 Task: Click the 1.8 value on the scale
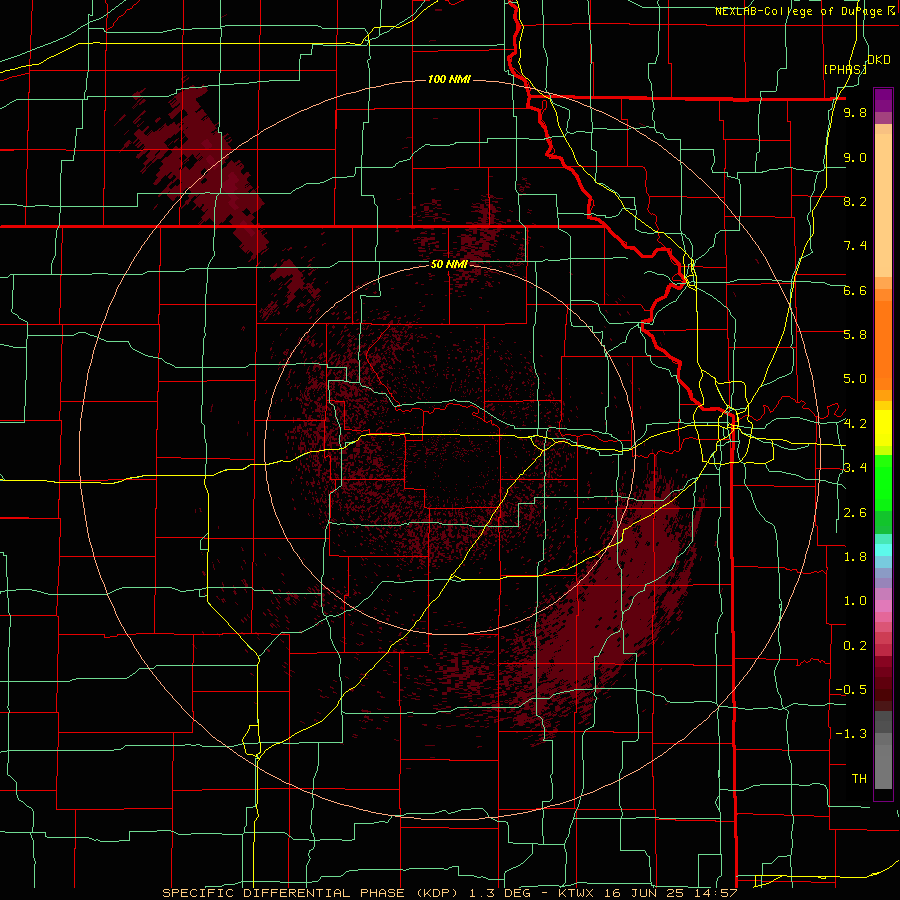coord(855,557)
